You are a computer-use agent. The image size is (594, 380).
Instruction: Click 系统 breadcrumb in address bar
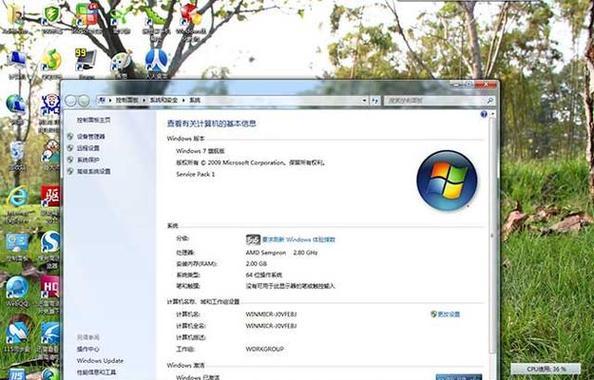tap(195, 100)
